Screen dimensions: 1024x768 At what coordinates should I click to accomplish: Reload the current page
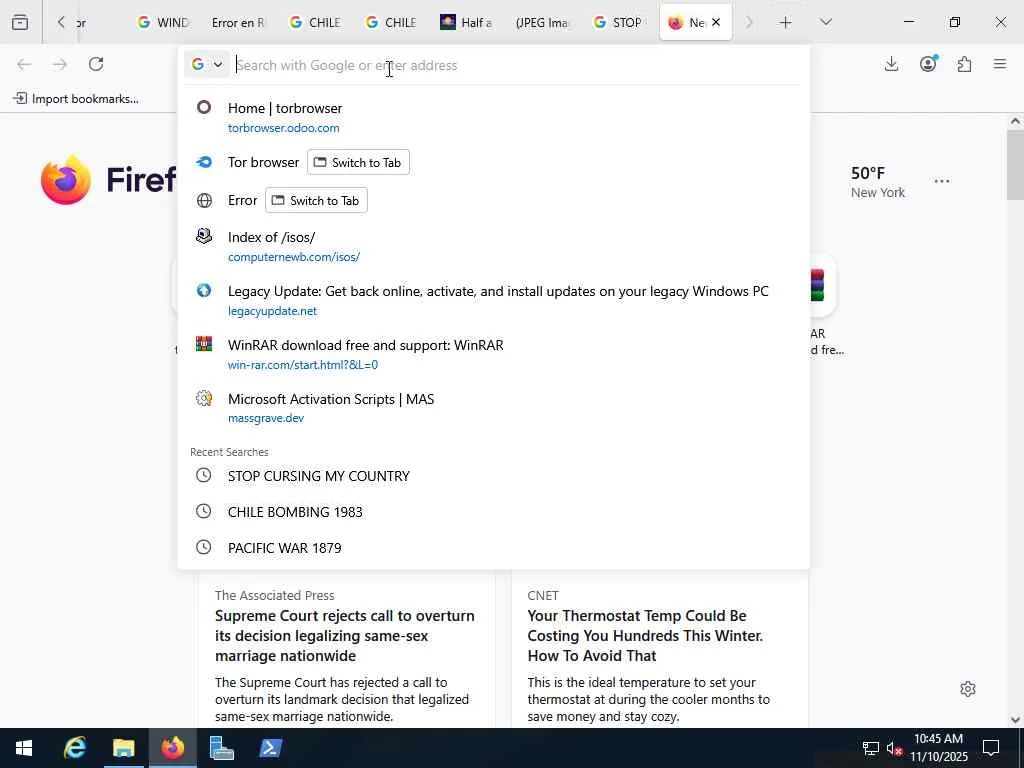coord(96,64)
